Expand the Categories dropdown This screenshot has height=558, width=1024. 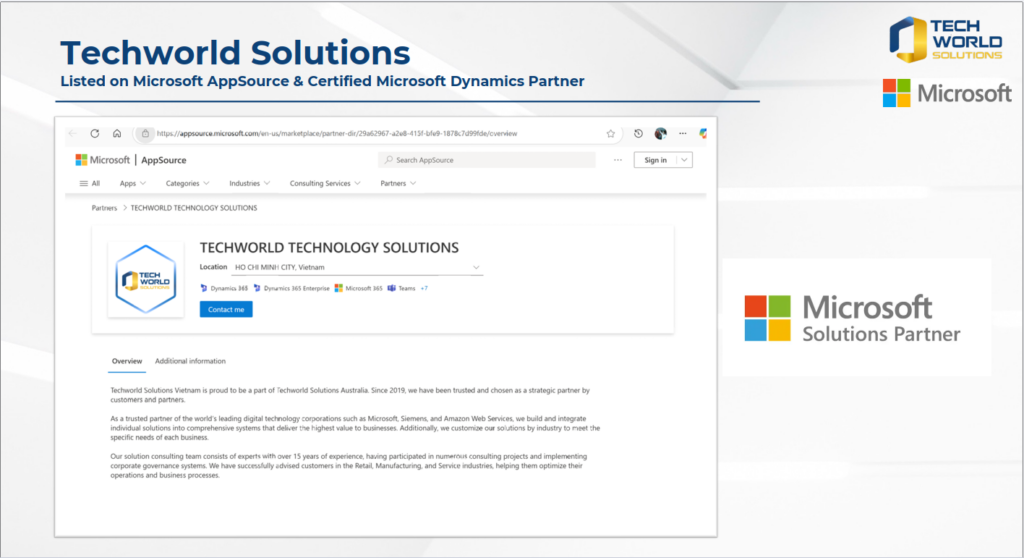(x=187, y=184)
